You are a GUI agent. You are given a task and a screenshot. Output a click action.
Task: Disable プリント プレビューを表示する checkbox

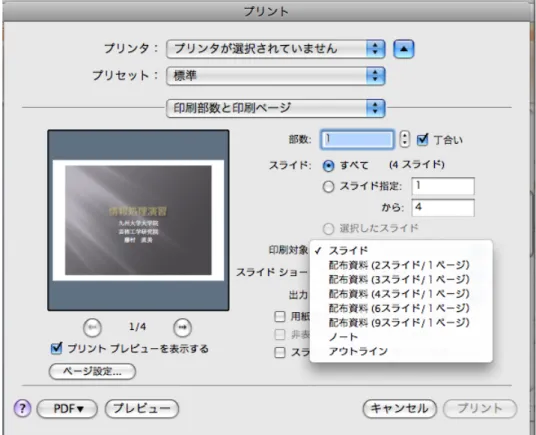click(x=57, y=349)
